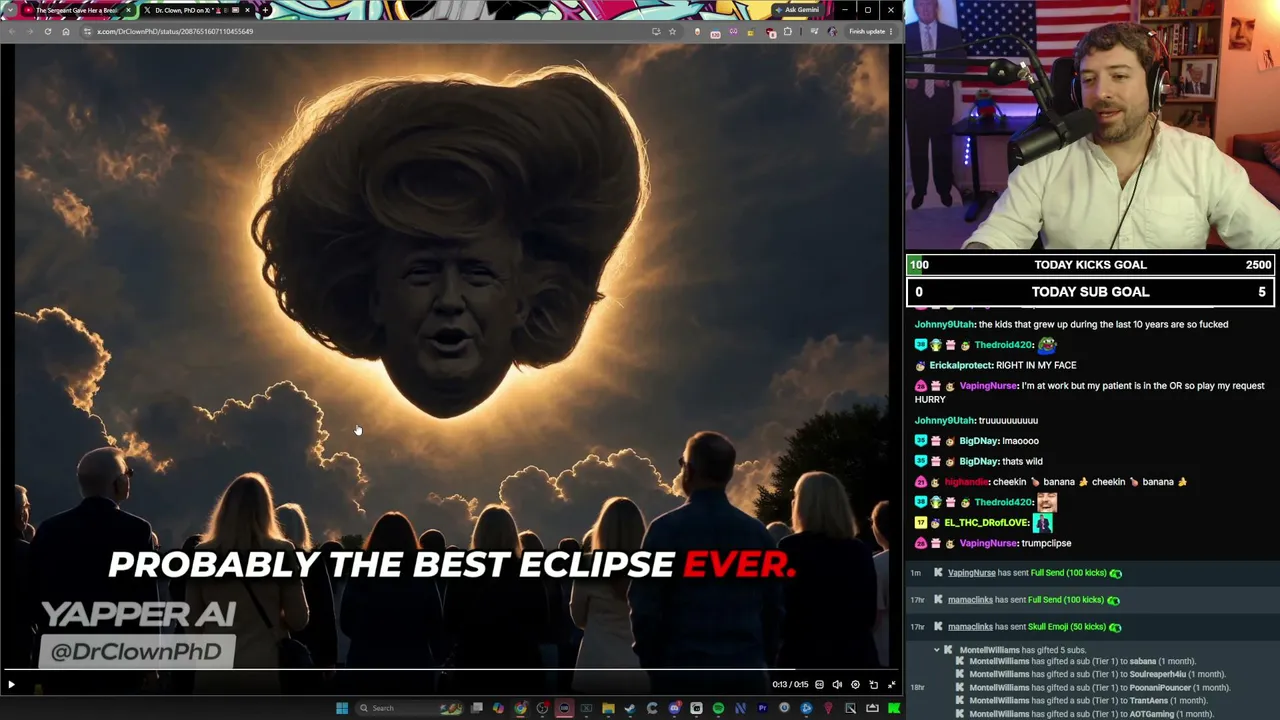Open Task View from the taskbar
The width and height of the screenshot is (1280, 720).
(x=477, y=708)
